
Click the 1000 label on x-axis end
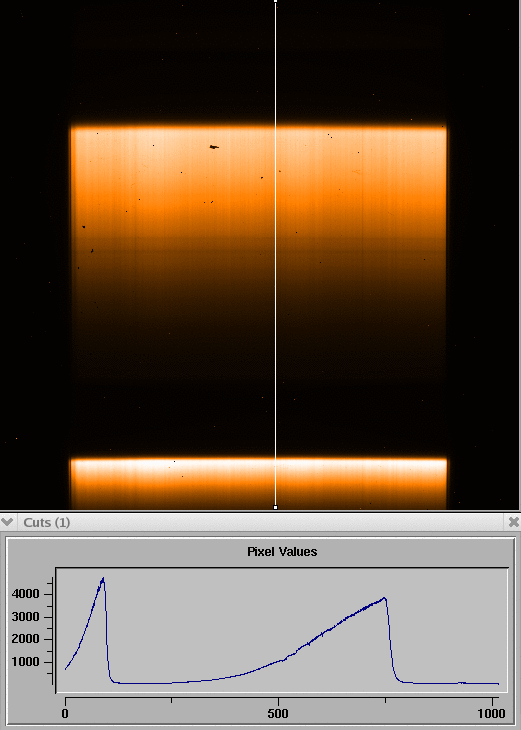coord(492,713)
